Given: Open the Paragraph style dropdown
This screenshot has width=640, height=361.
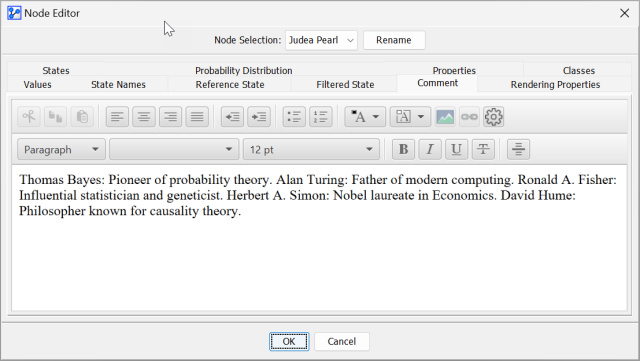Looking at the screenshot, I should pos(61,149).
